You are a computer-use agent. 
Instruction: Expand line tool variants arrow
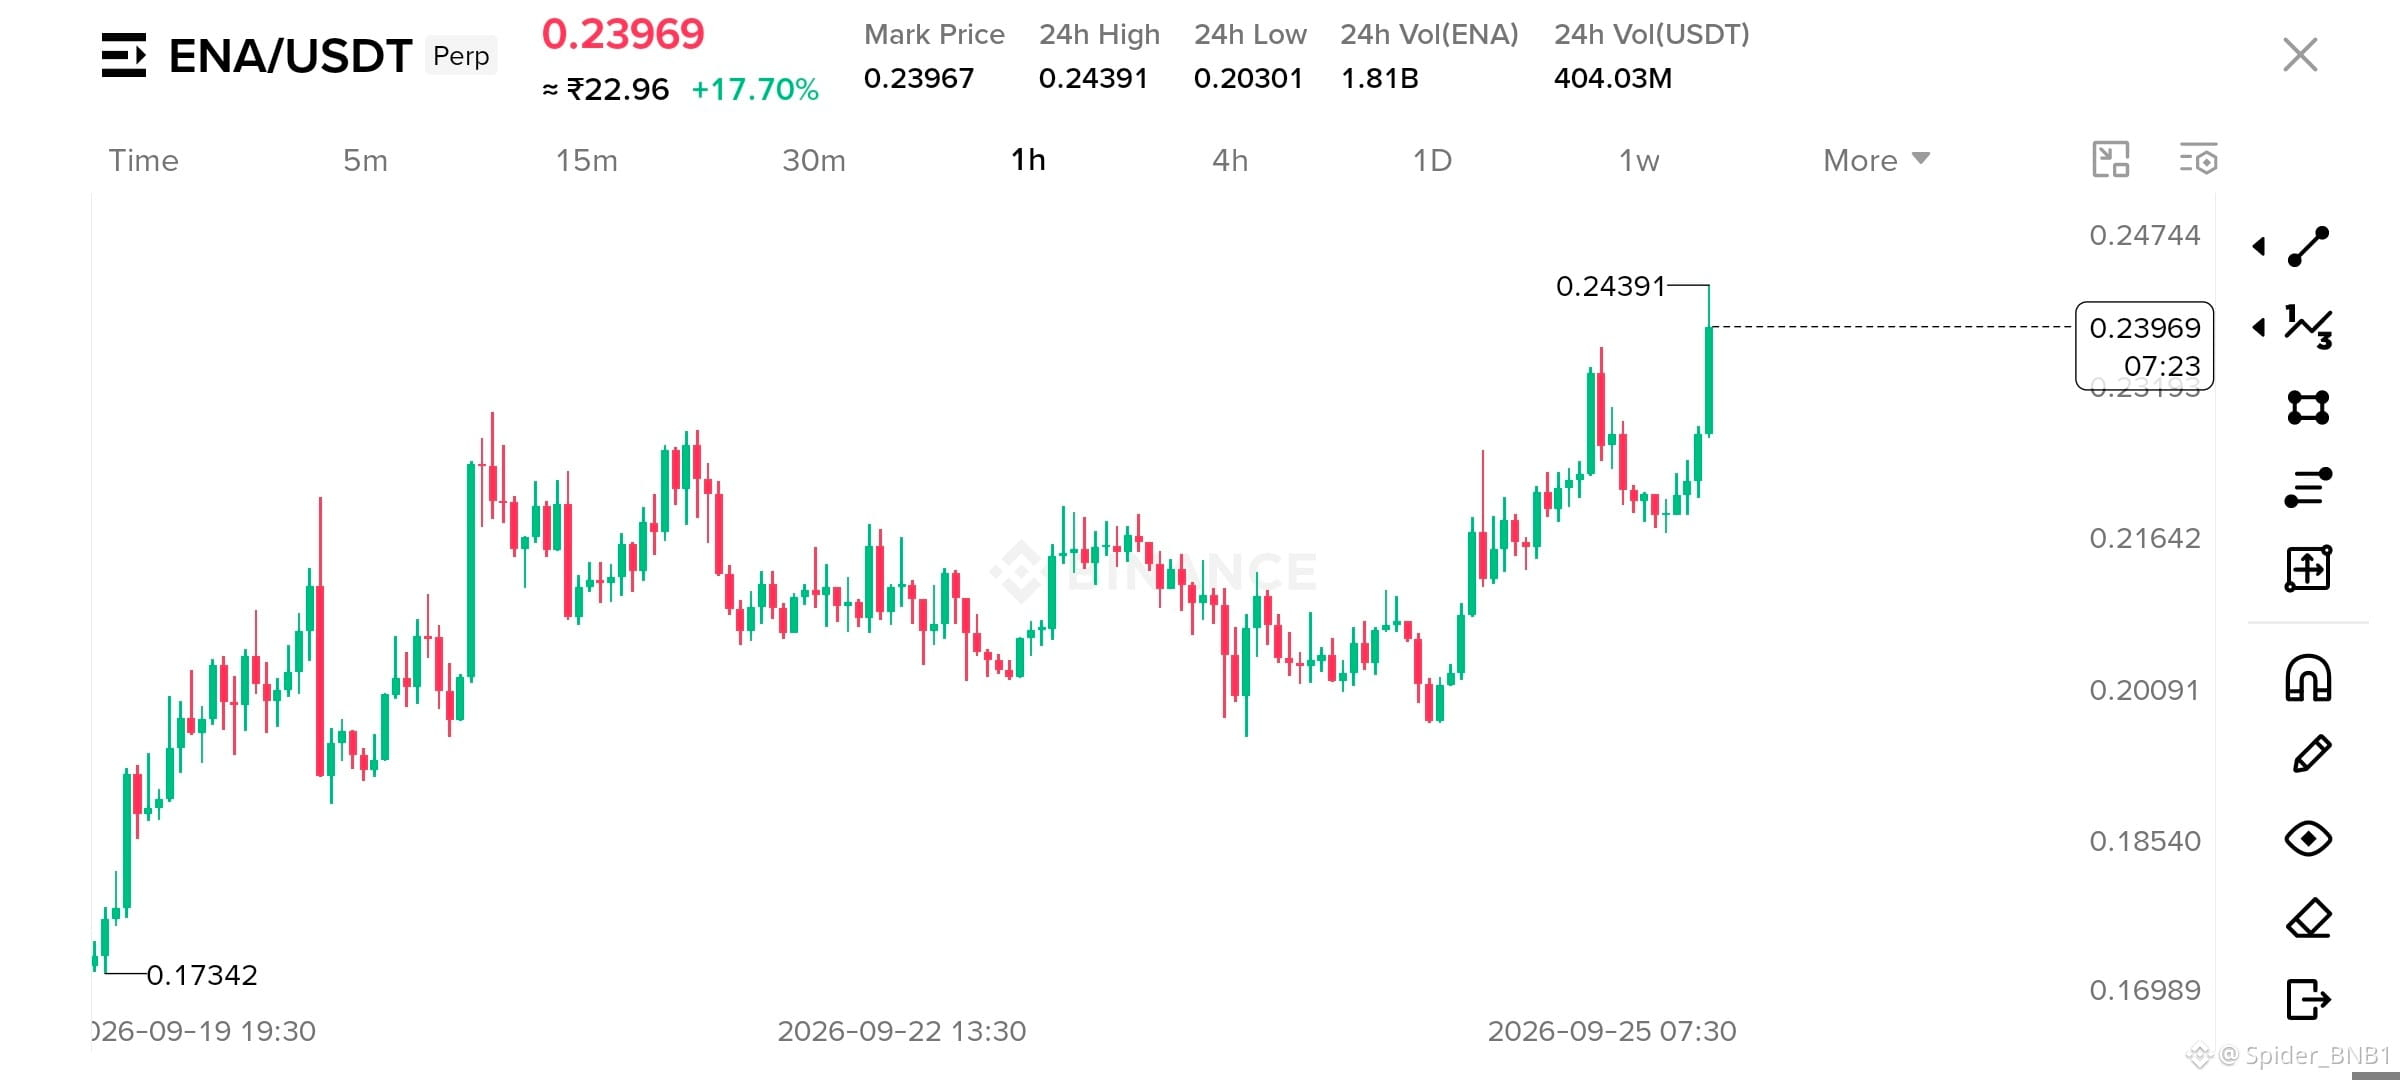(2259, 246)
